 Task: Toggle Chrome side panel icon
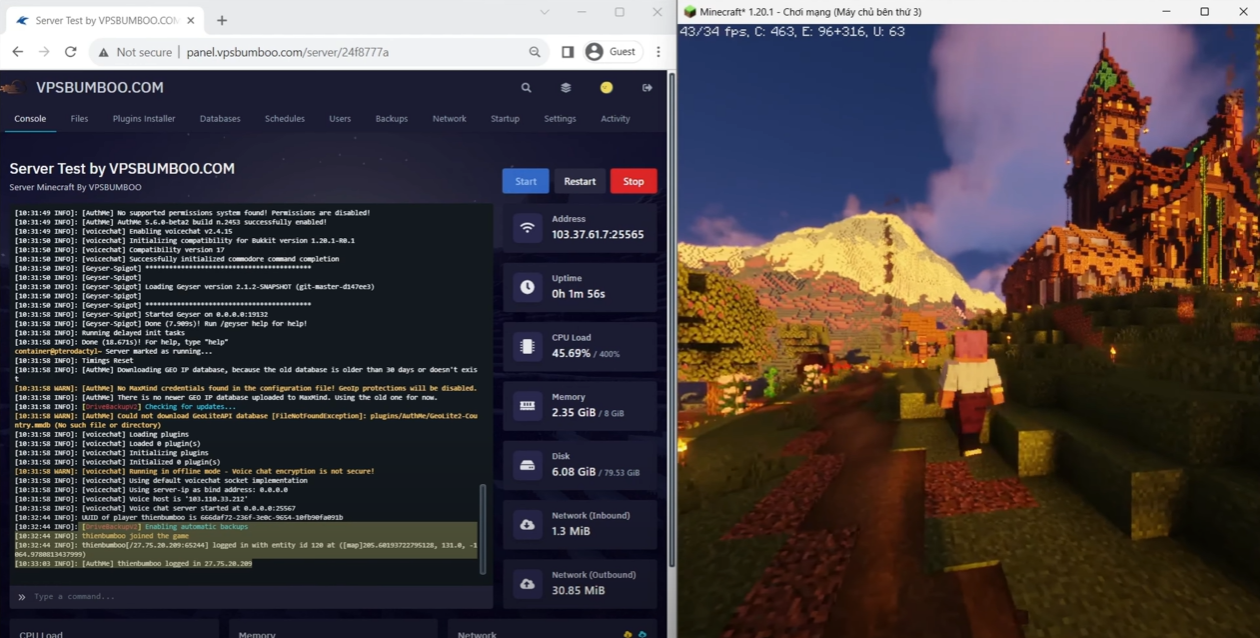tap(567, 52)
